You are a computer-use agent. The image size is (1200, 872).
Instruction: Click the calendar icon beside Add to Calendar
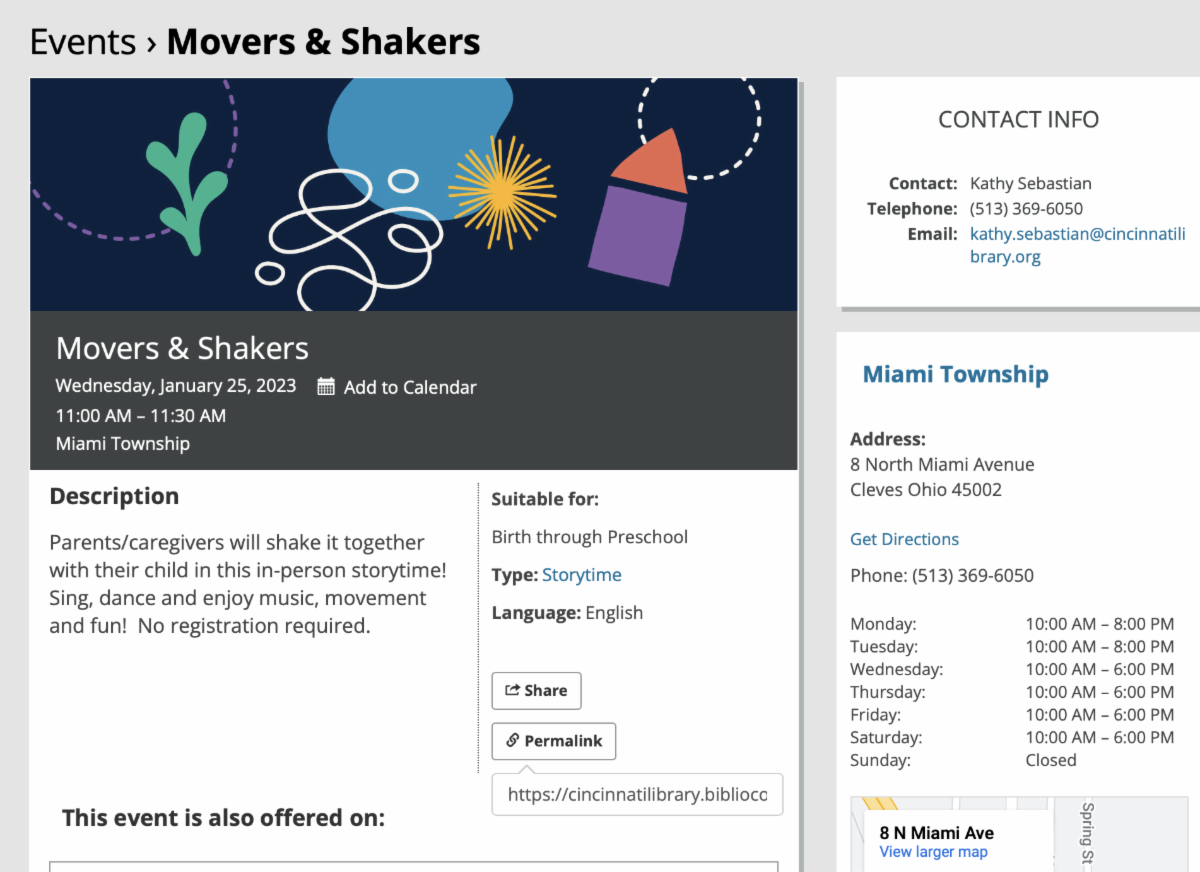click(x=326, y=387)
